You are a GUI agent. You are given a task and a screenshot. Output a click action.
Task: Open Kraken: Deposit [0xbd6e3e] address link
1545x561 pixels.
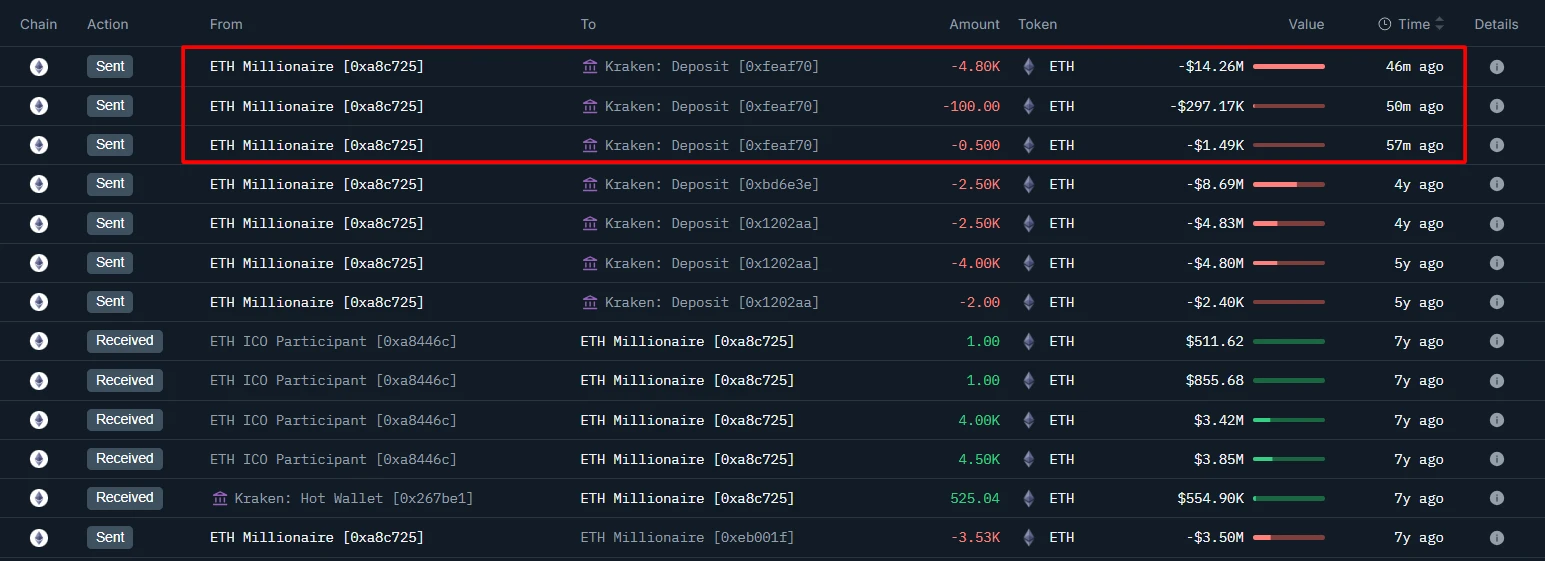tap(711, 184)
